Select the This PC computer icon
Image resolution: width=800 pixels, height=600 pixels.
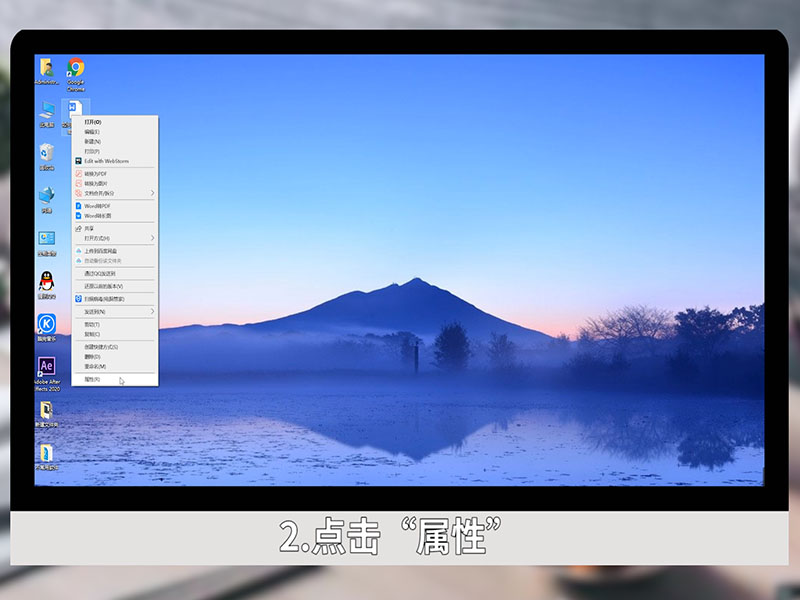point(46,109)
